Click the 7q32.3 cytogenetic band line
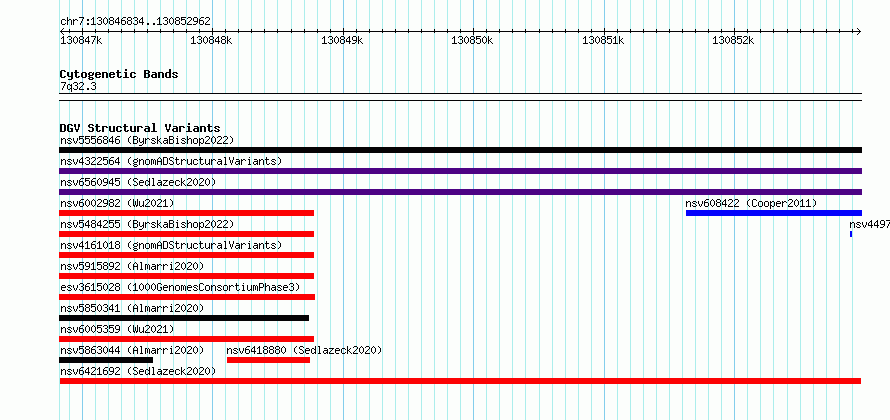The image size is (890, 420). pos(460,97)
